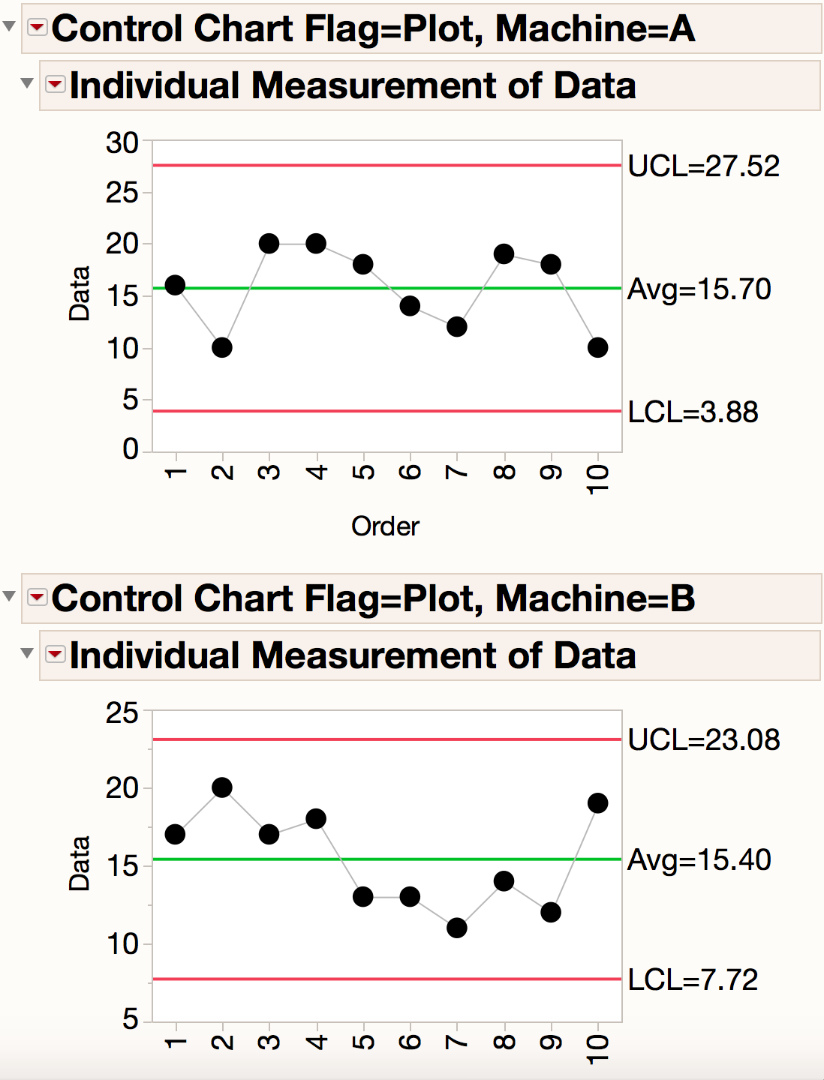Screen dimensions: 824x1080
Task: Click the Machine=B control chart title
Action: coord(373,598)
